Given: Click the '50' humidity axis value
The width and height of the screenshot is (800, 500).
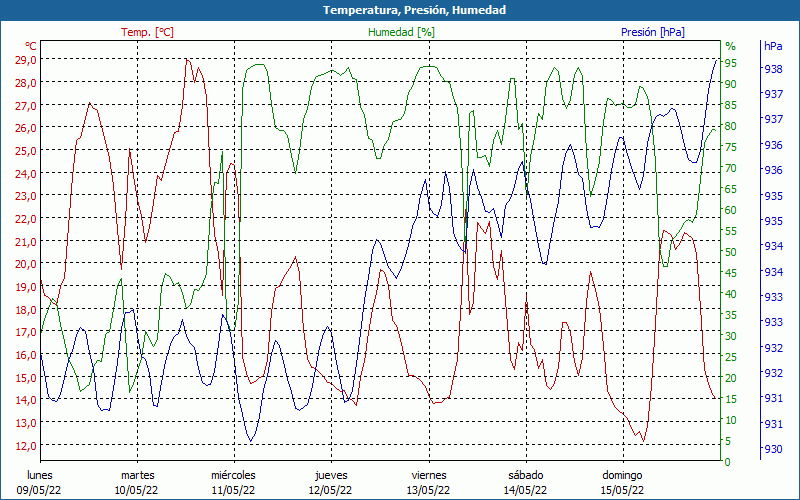Looking at the screenshot, I should click(731, 252).
